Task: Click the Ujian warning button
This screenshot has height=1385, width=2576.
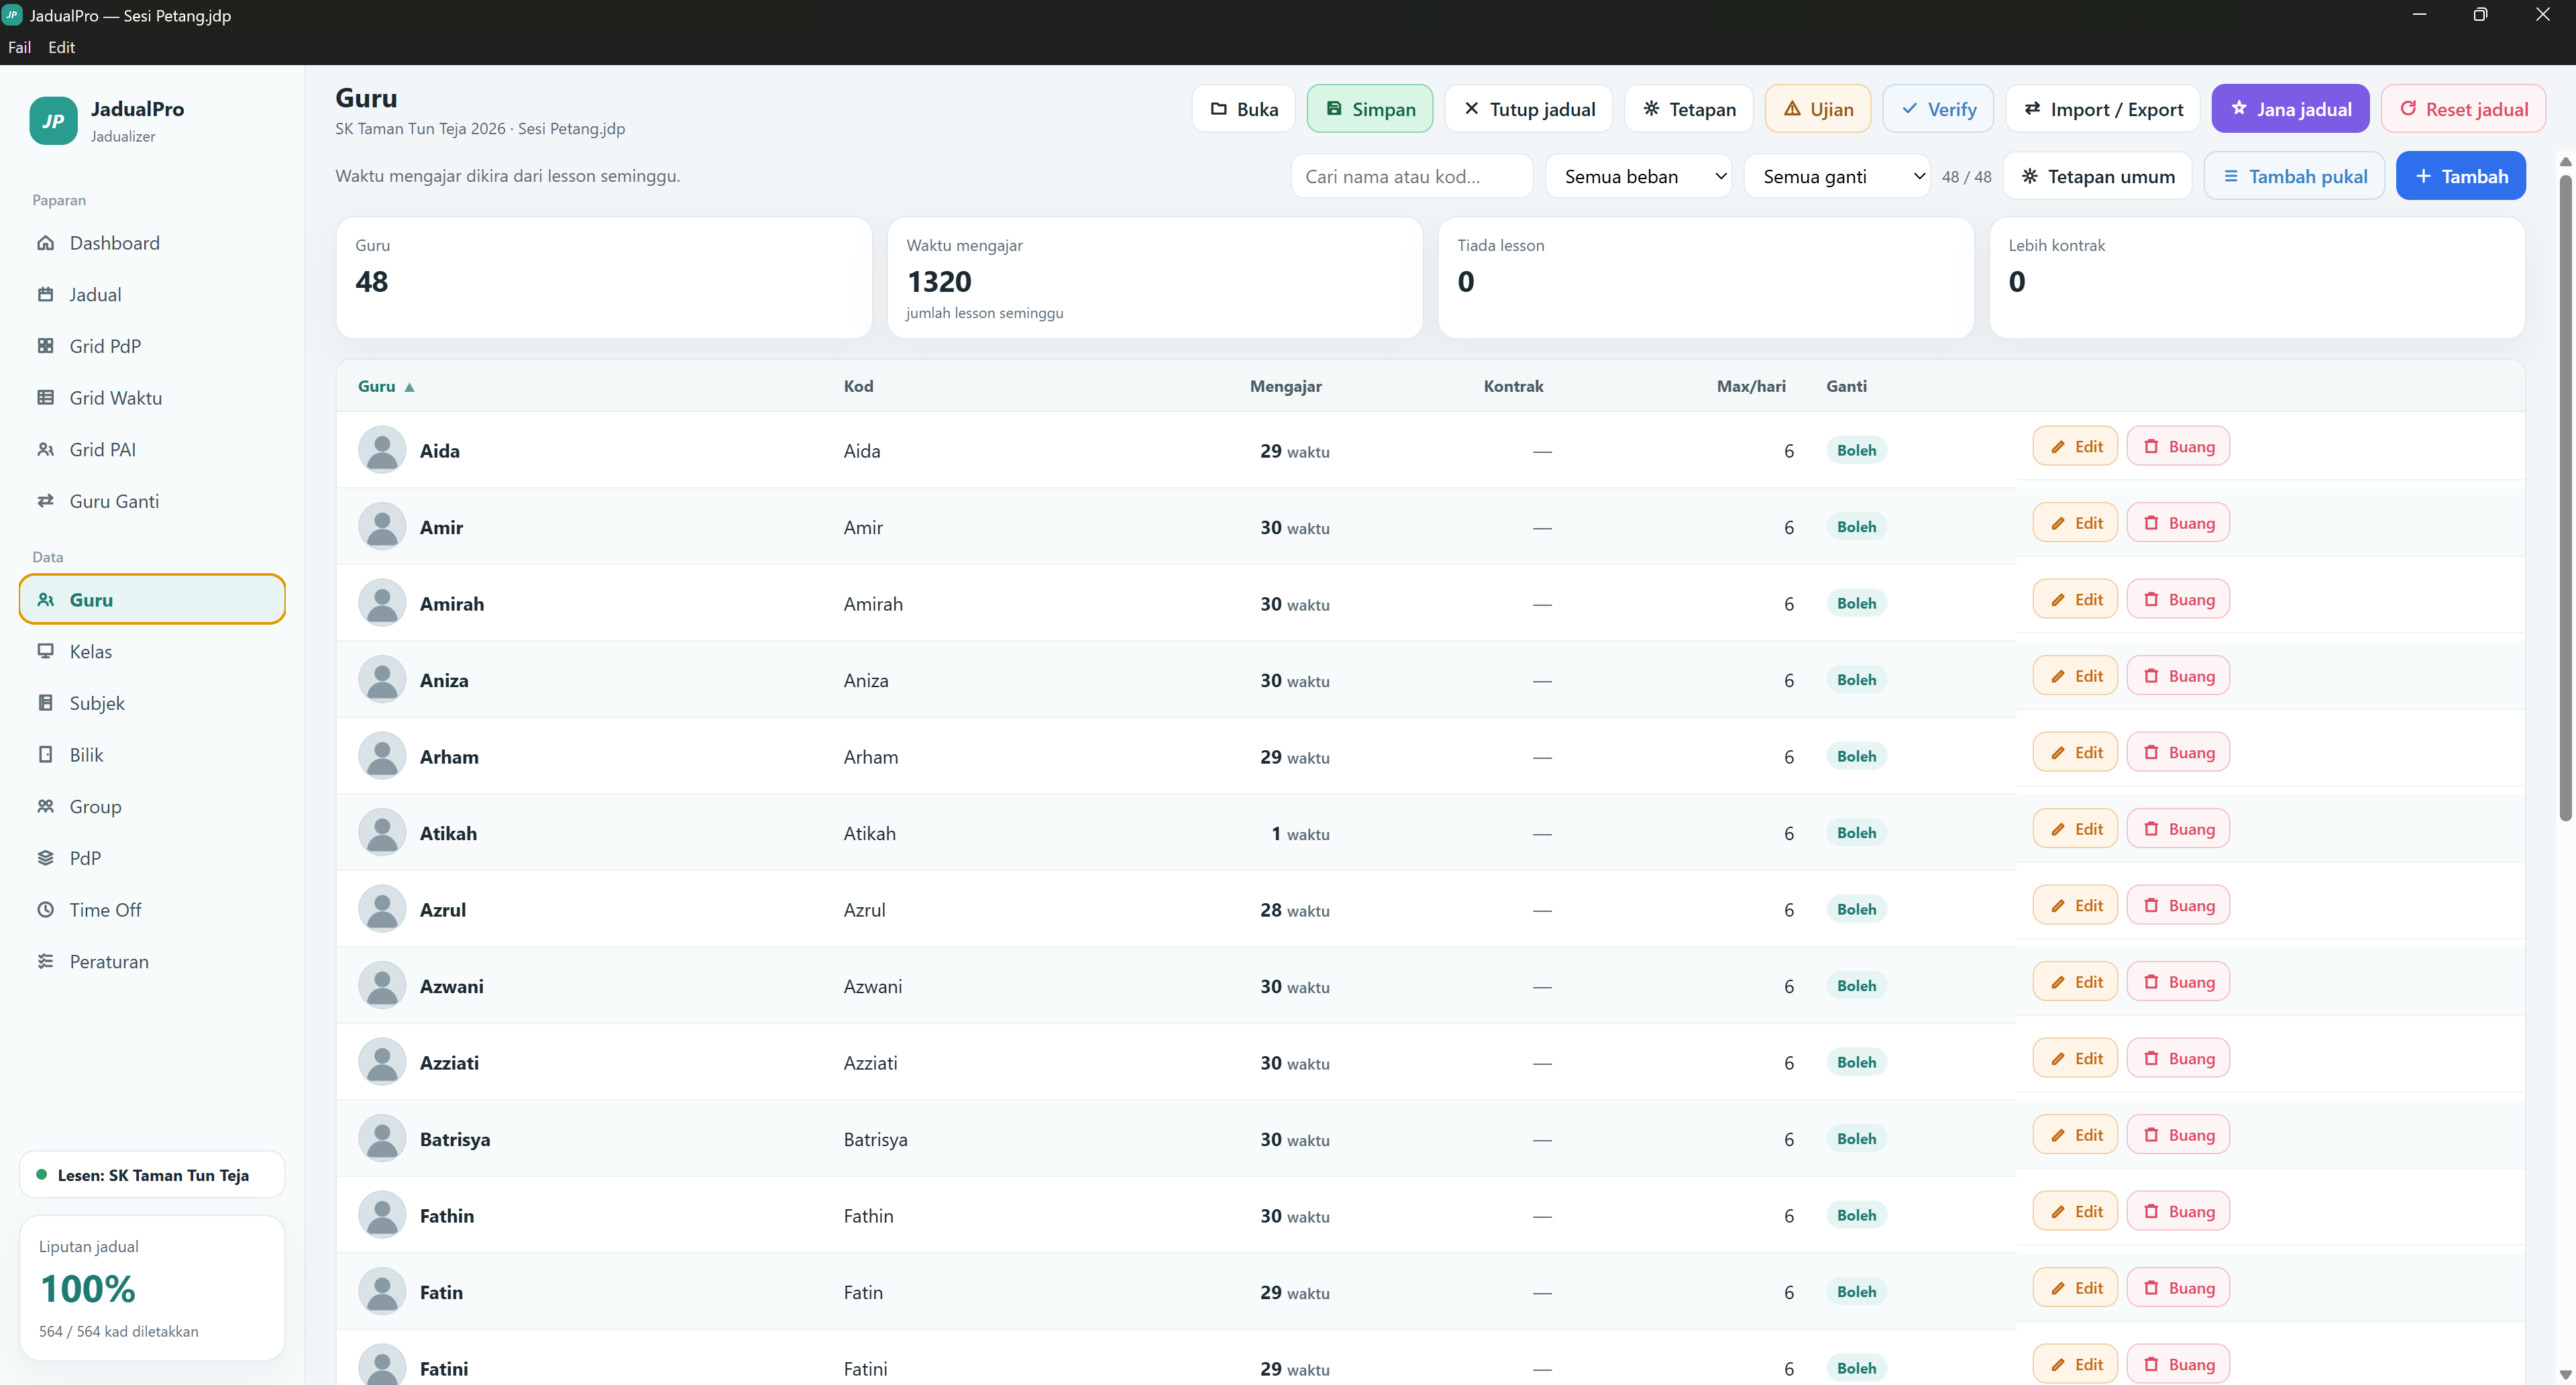Action: pos(1818,109)
